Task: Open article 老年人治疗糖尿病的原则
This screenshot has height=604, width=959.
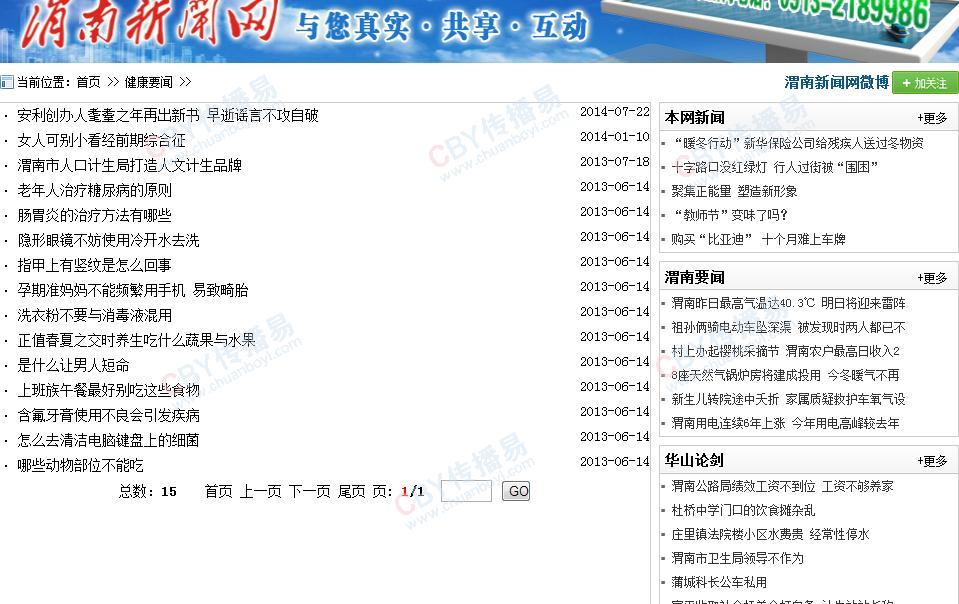Action: pyautogui.click(x=94, y=190)
